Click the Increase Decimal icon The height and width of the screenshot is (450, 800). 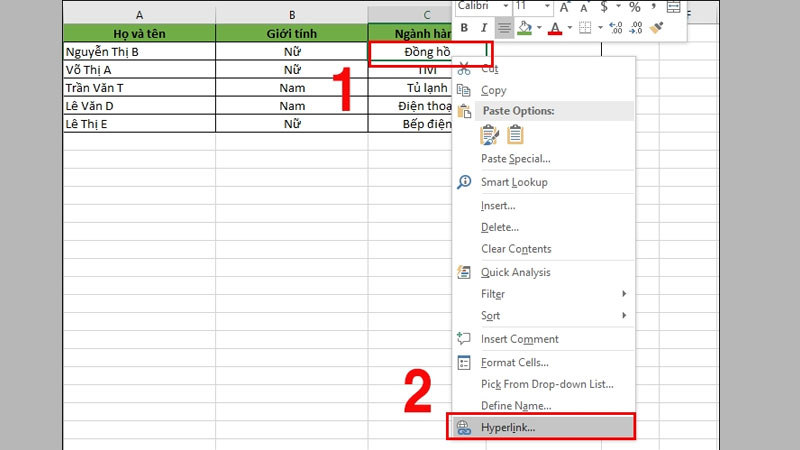(x=615, y=28)
